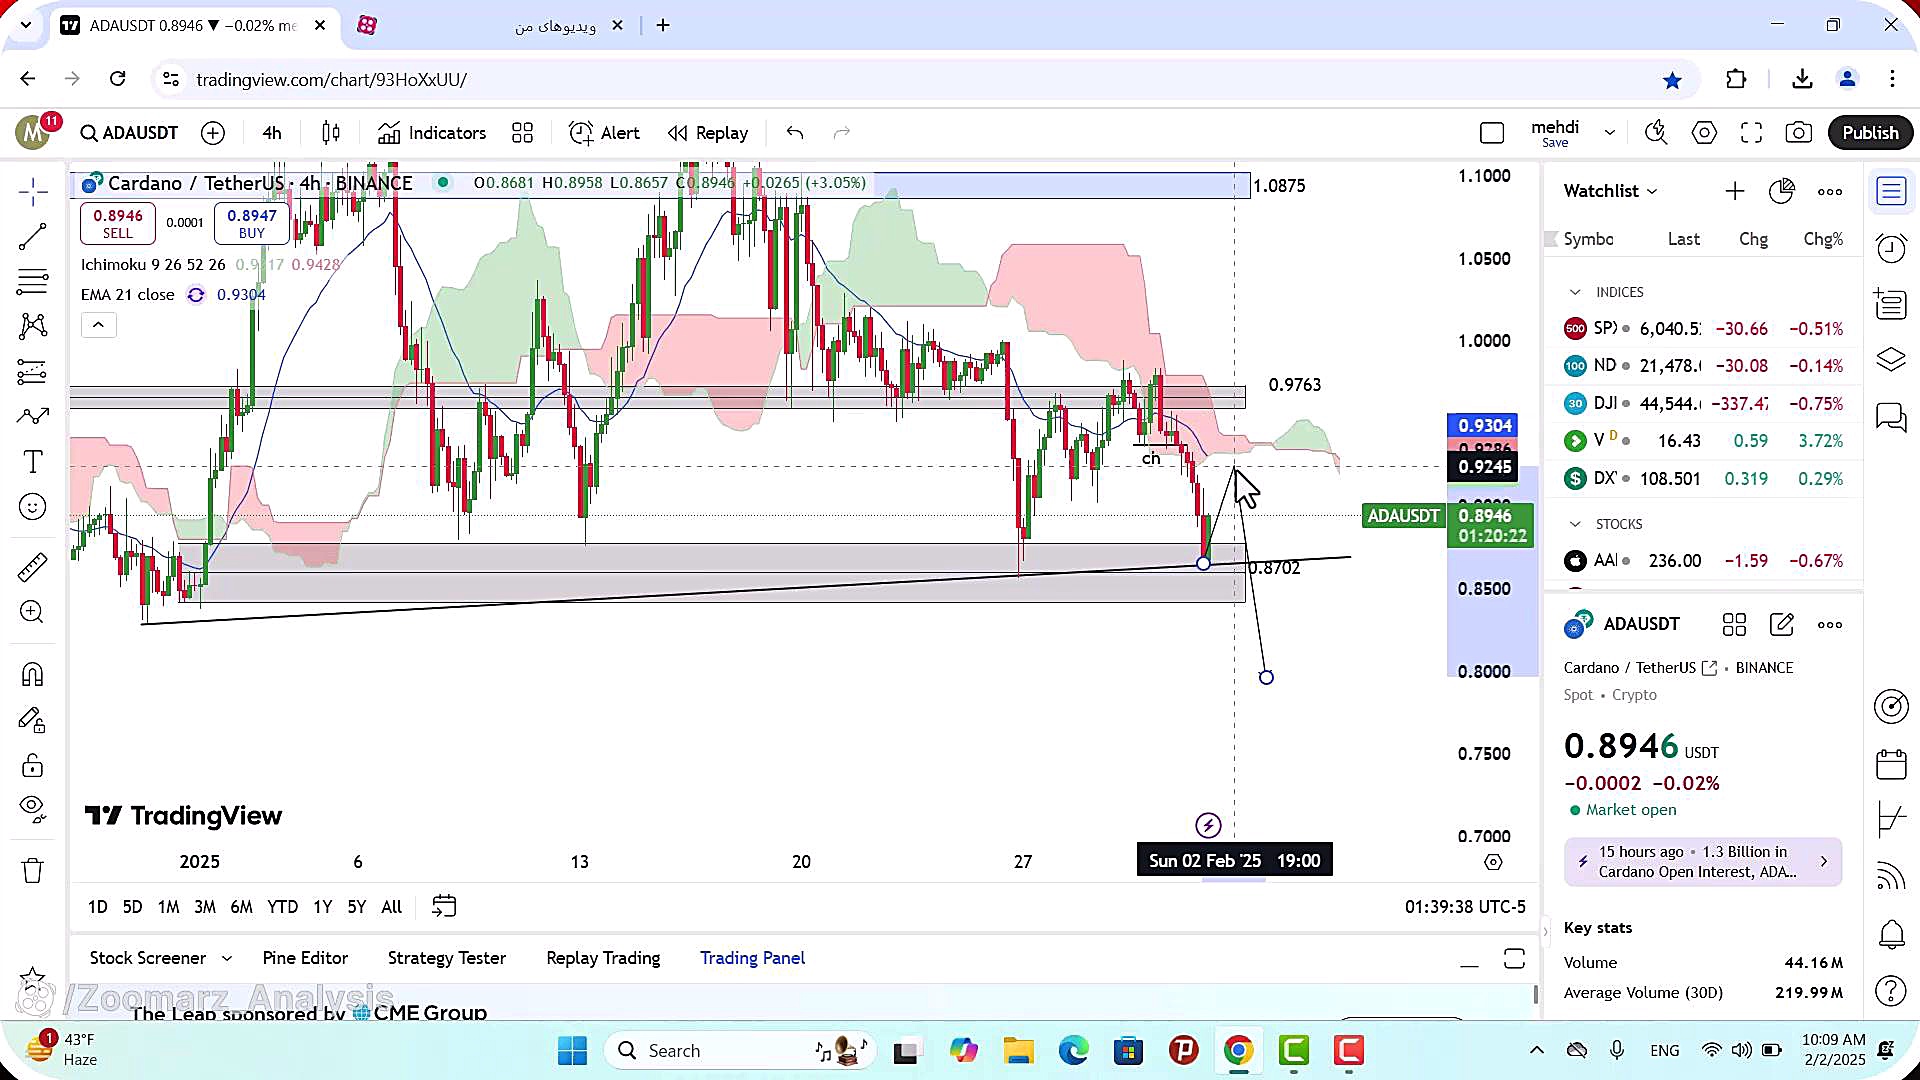Select the 3M time range
The width and height of the screenshot is (1920, 1080).
pos(205,907)
